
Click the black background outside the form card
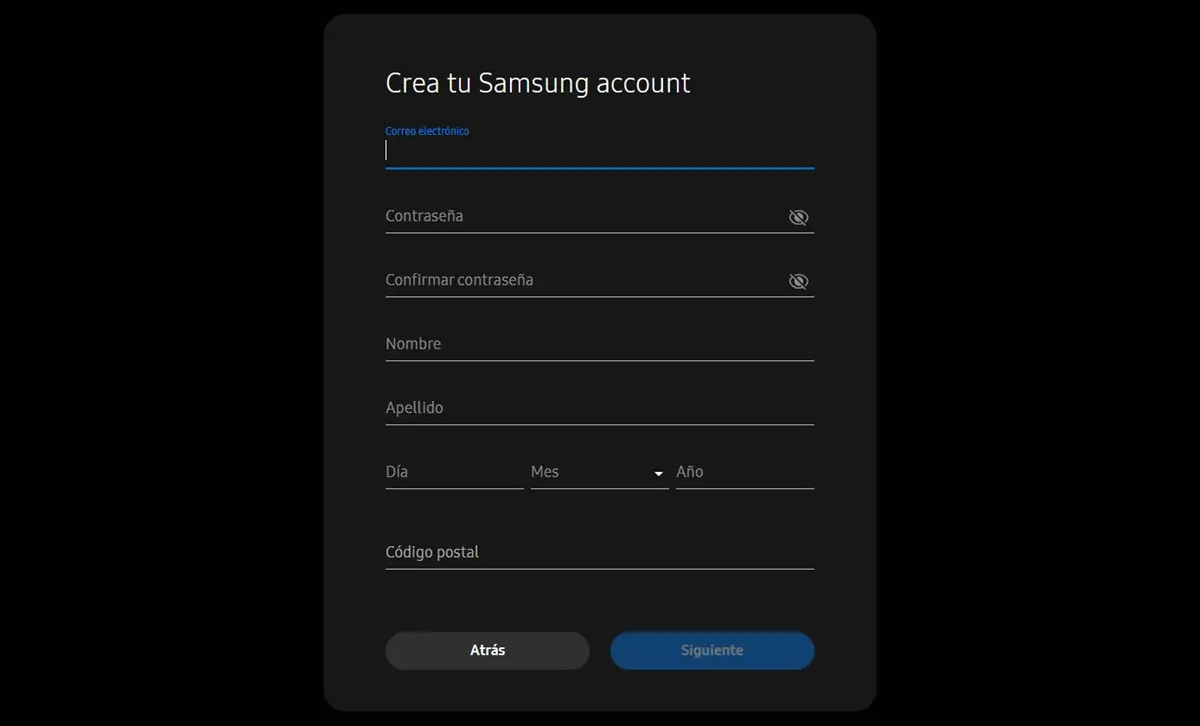pyautogui.click(x=150, y=360)
